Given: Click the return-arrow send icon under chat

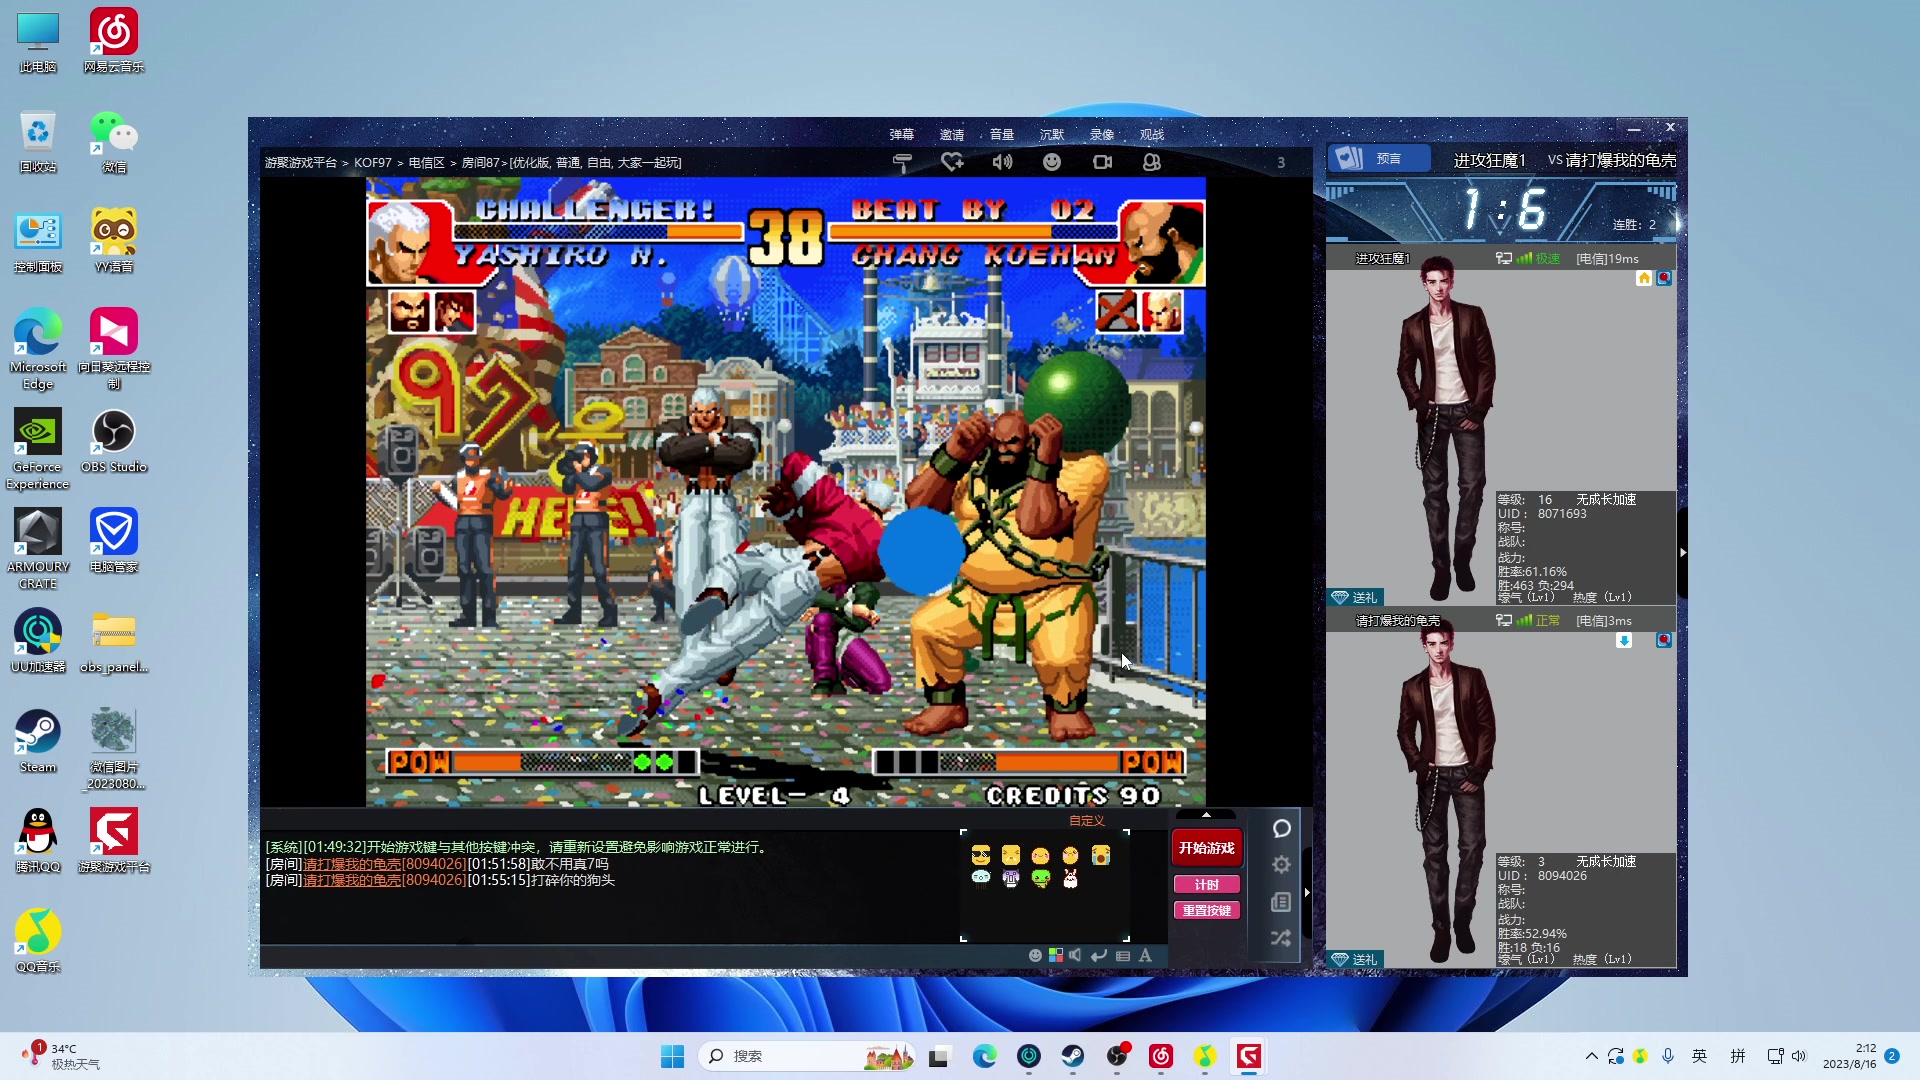Looking at the screenshot, I should pos(1099,956).
